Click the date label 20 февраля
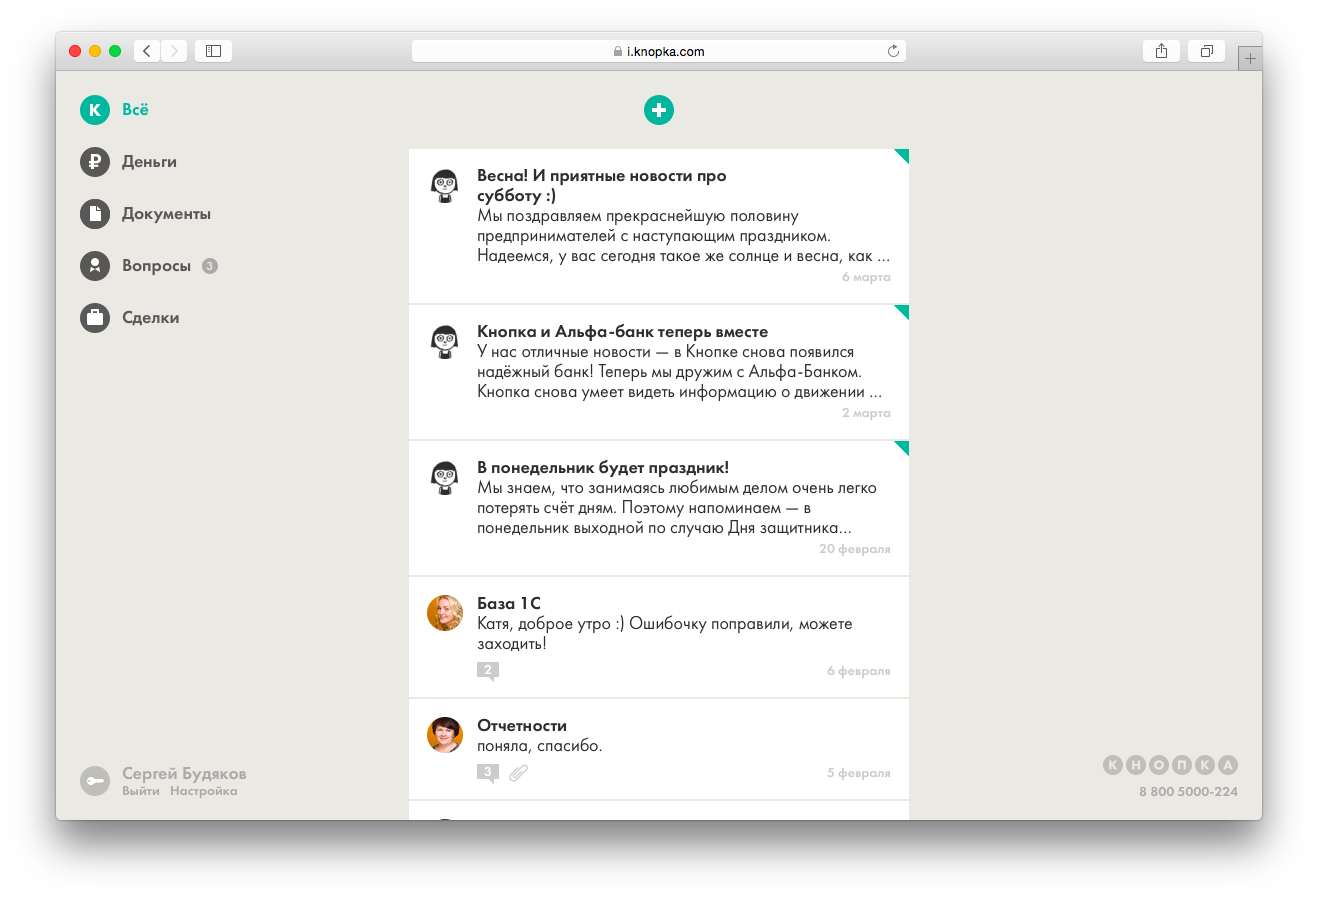1318x900 pixels. (855, 549)
